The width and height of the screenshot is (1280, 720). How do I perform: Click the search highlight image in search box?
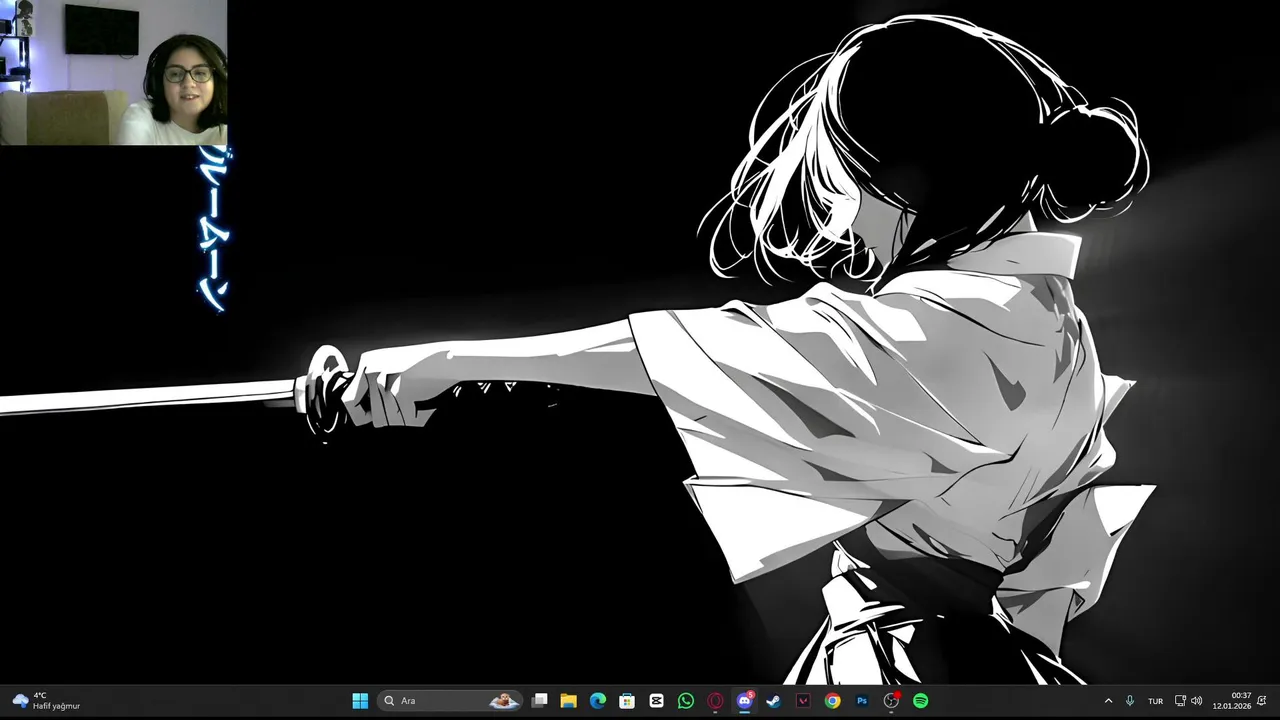pos(503,701)
